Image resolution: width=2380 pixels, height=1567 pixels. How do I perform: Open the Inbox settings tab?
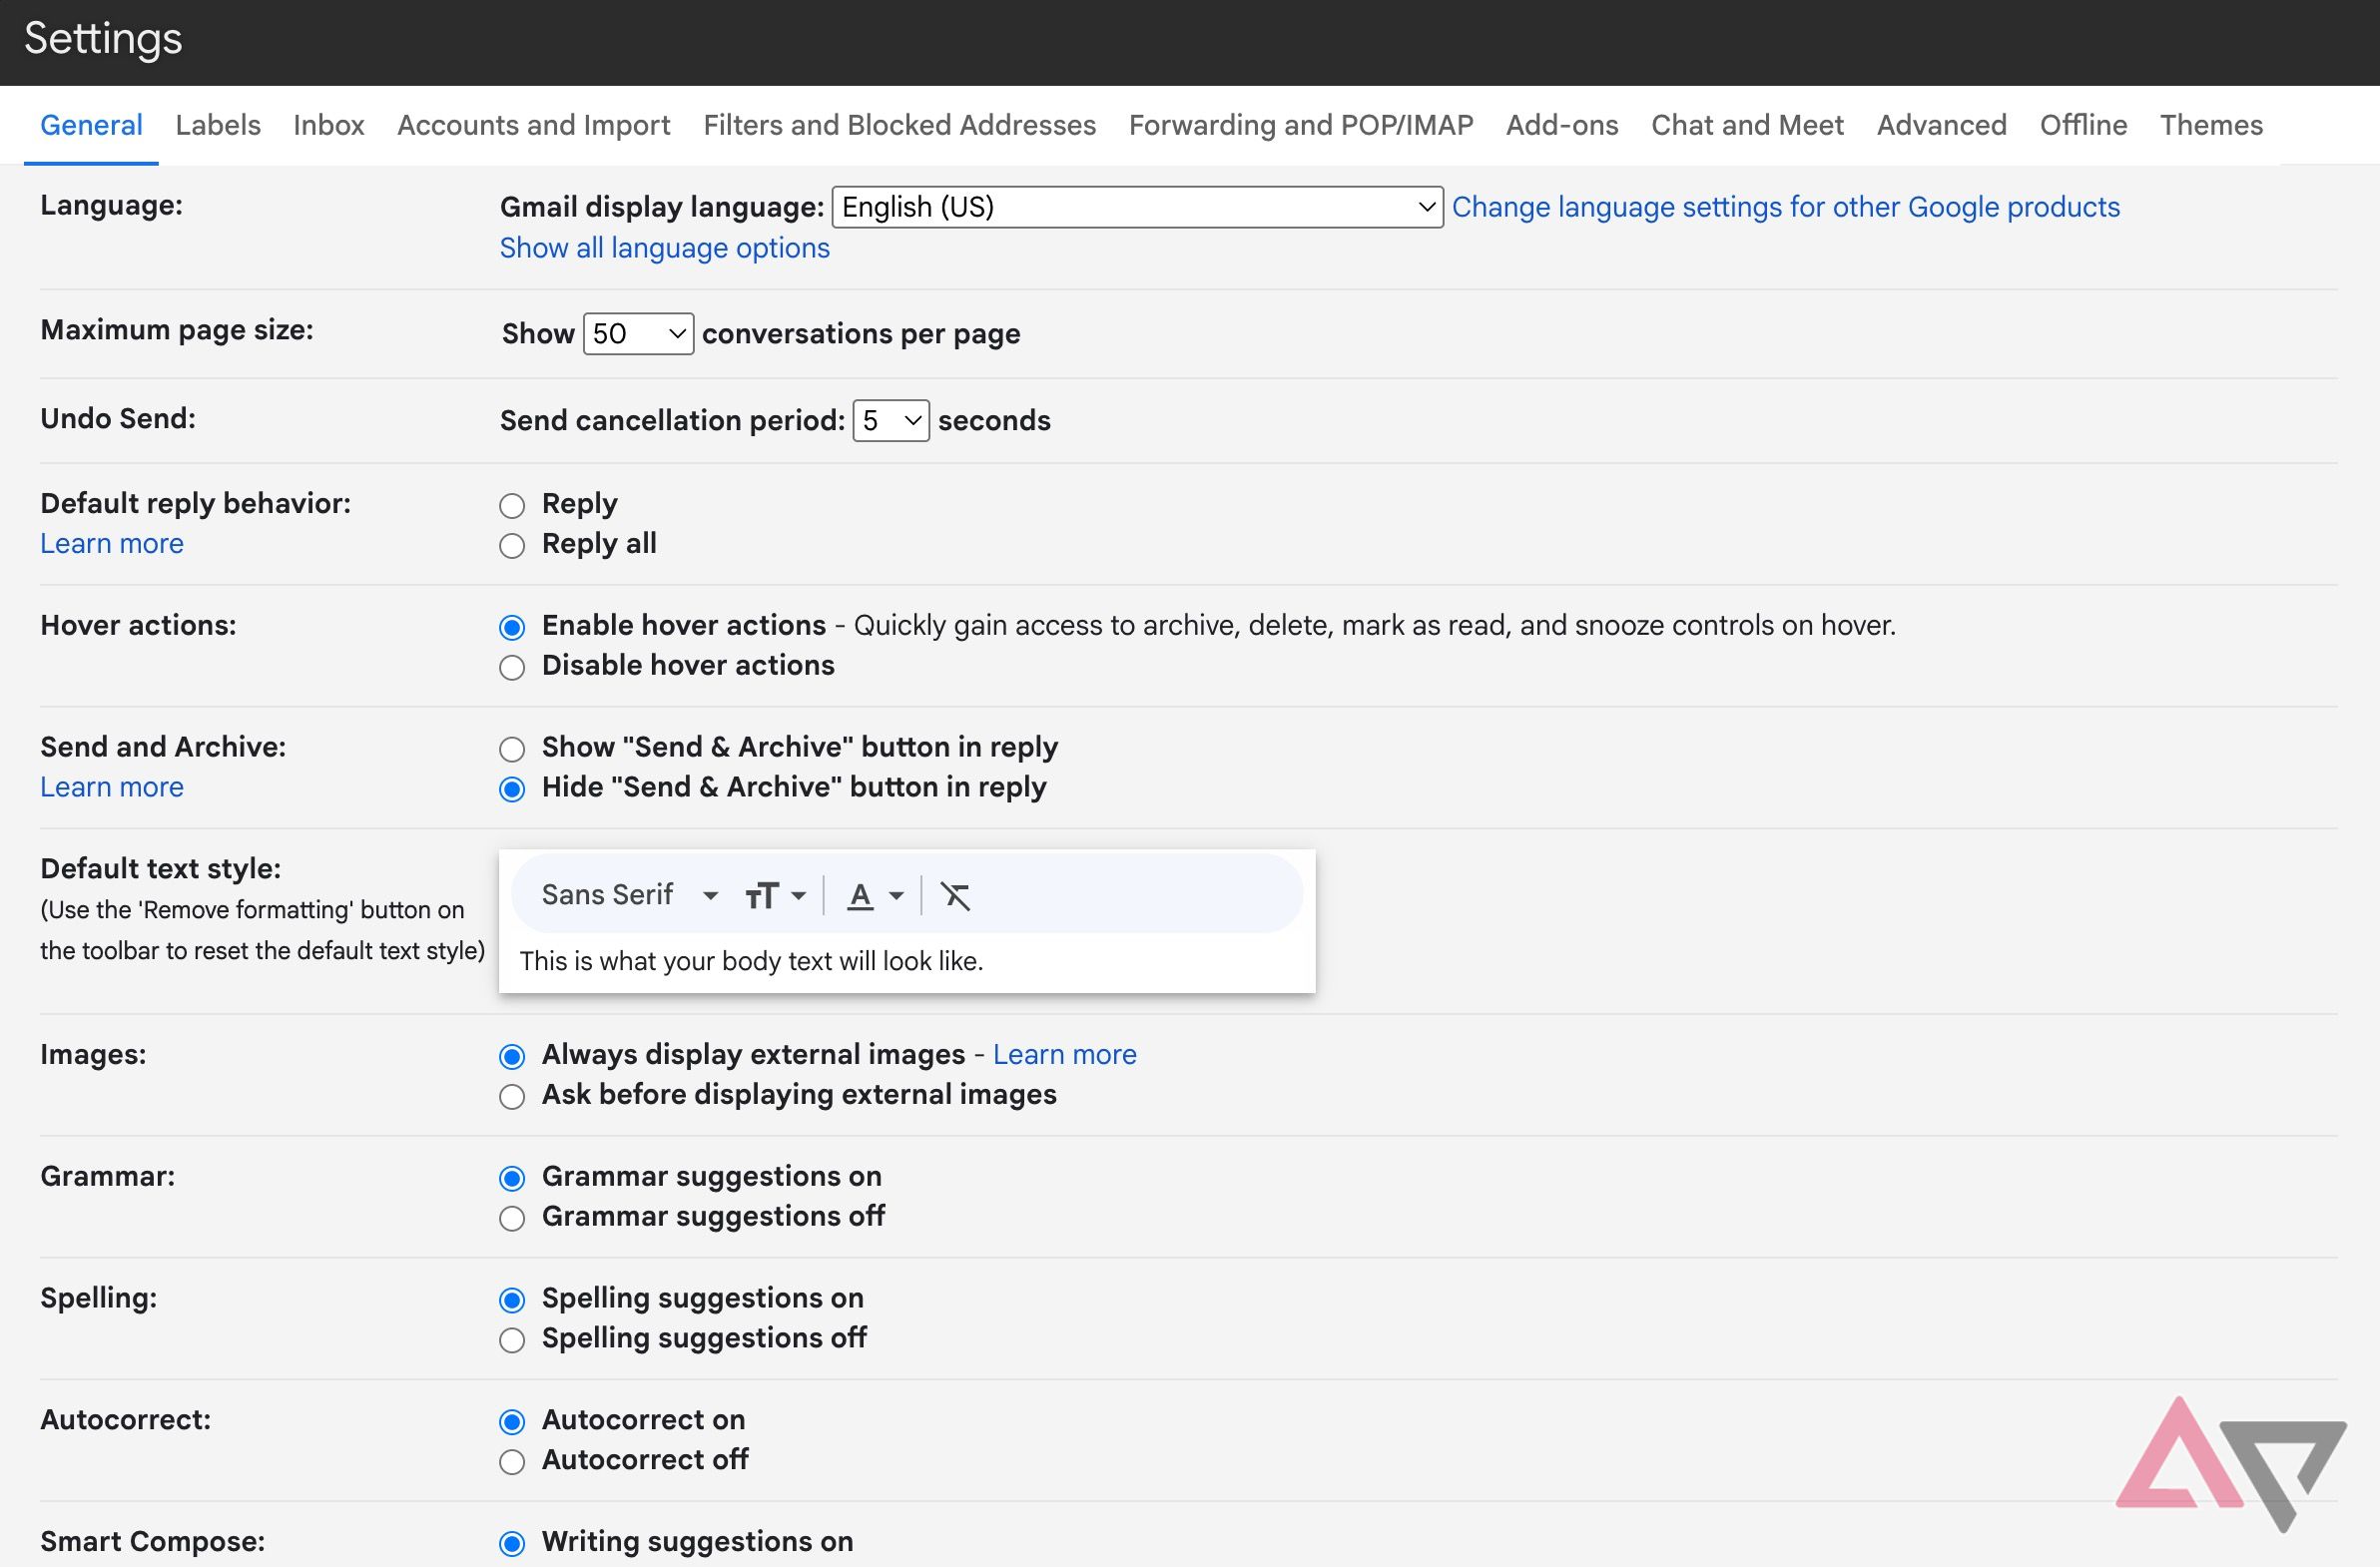[x=329, y=125]
